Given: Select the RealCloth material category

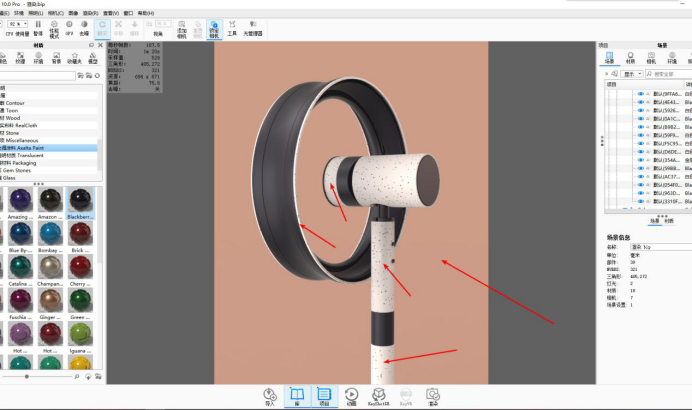Looking at the screenshot, I should [26, 125].
